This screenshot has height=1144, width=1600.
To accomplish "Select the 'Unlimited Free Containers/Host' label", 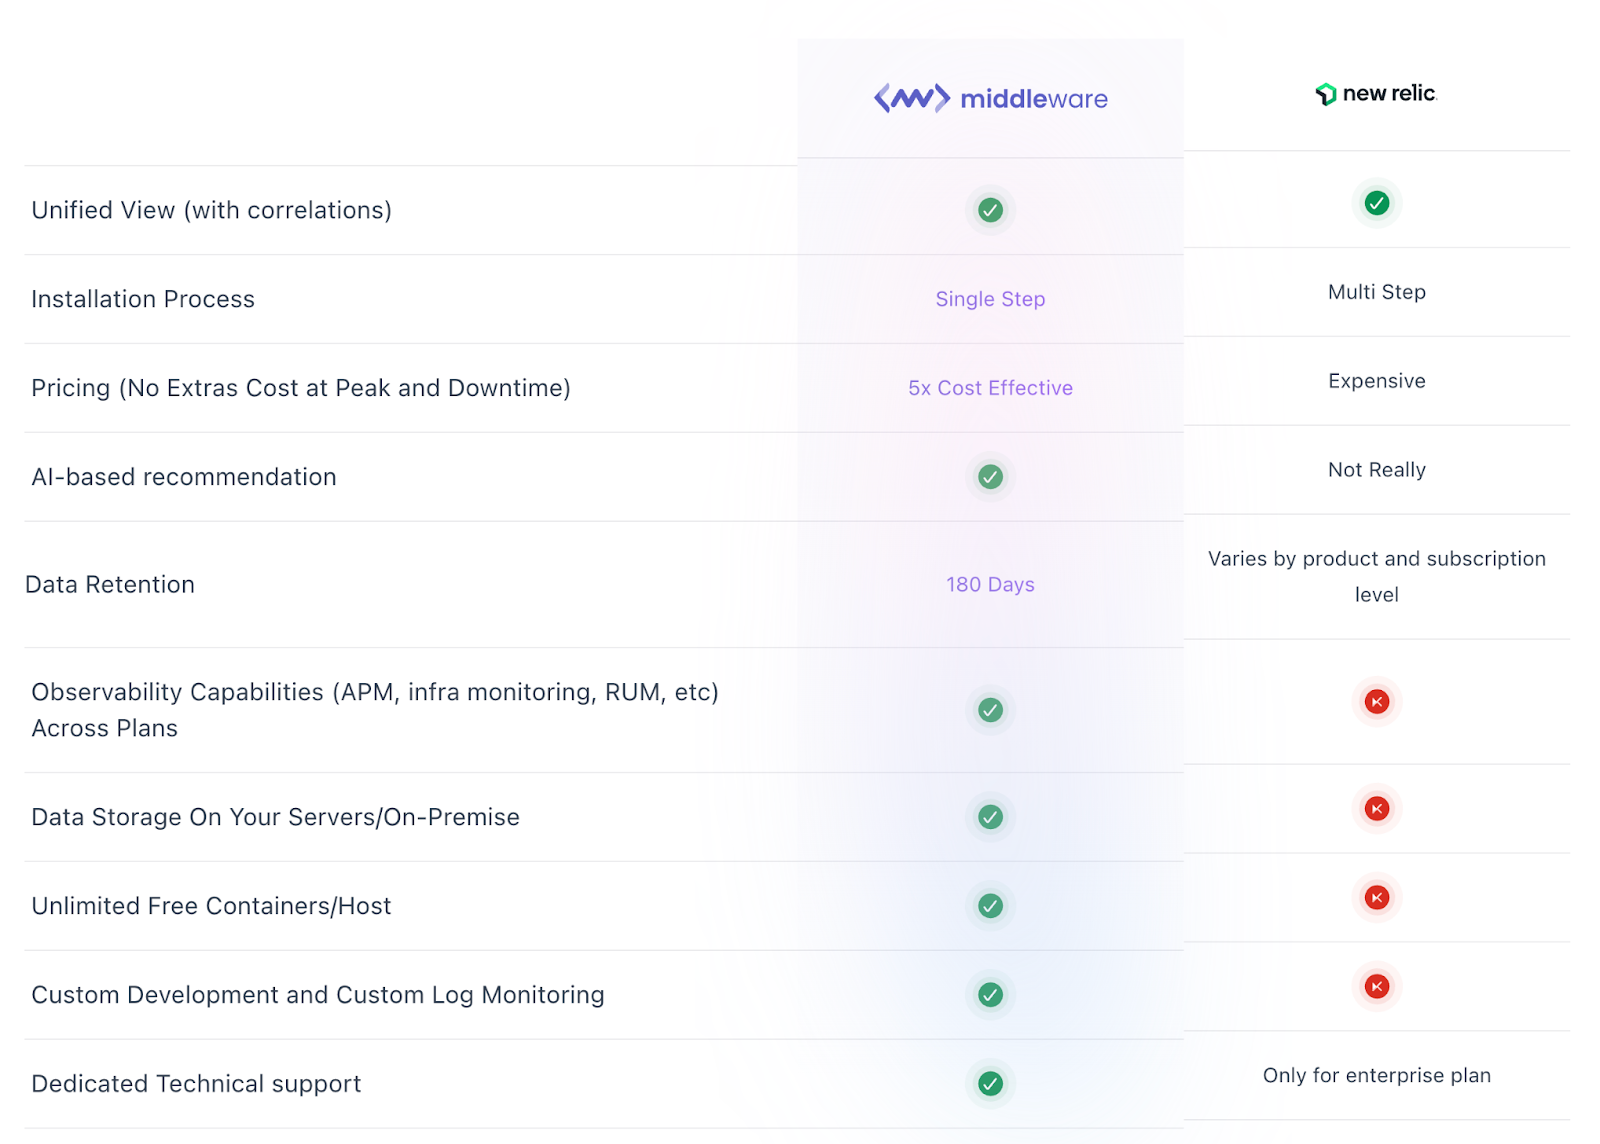I will click(x=211, y=906).
